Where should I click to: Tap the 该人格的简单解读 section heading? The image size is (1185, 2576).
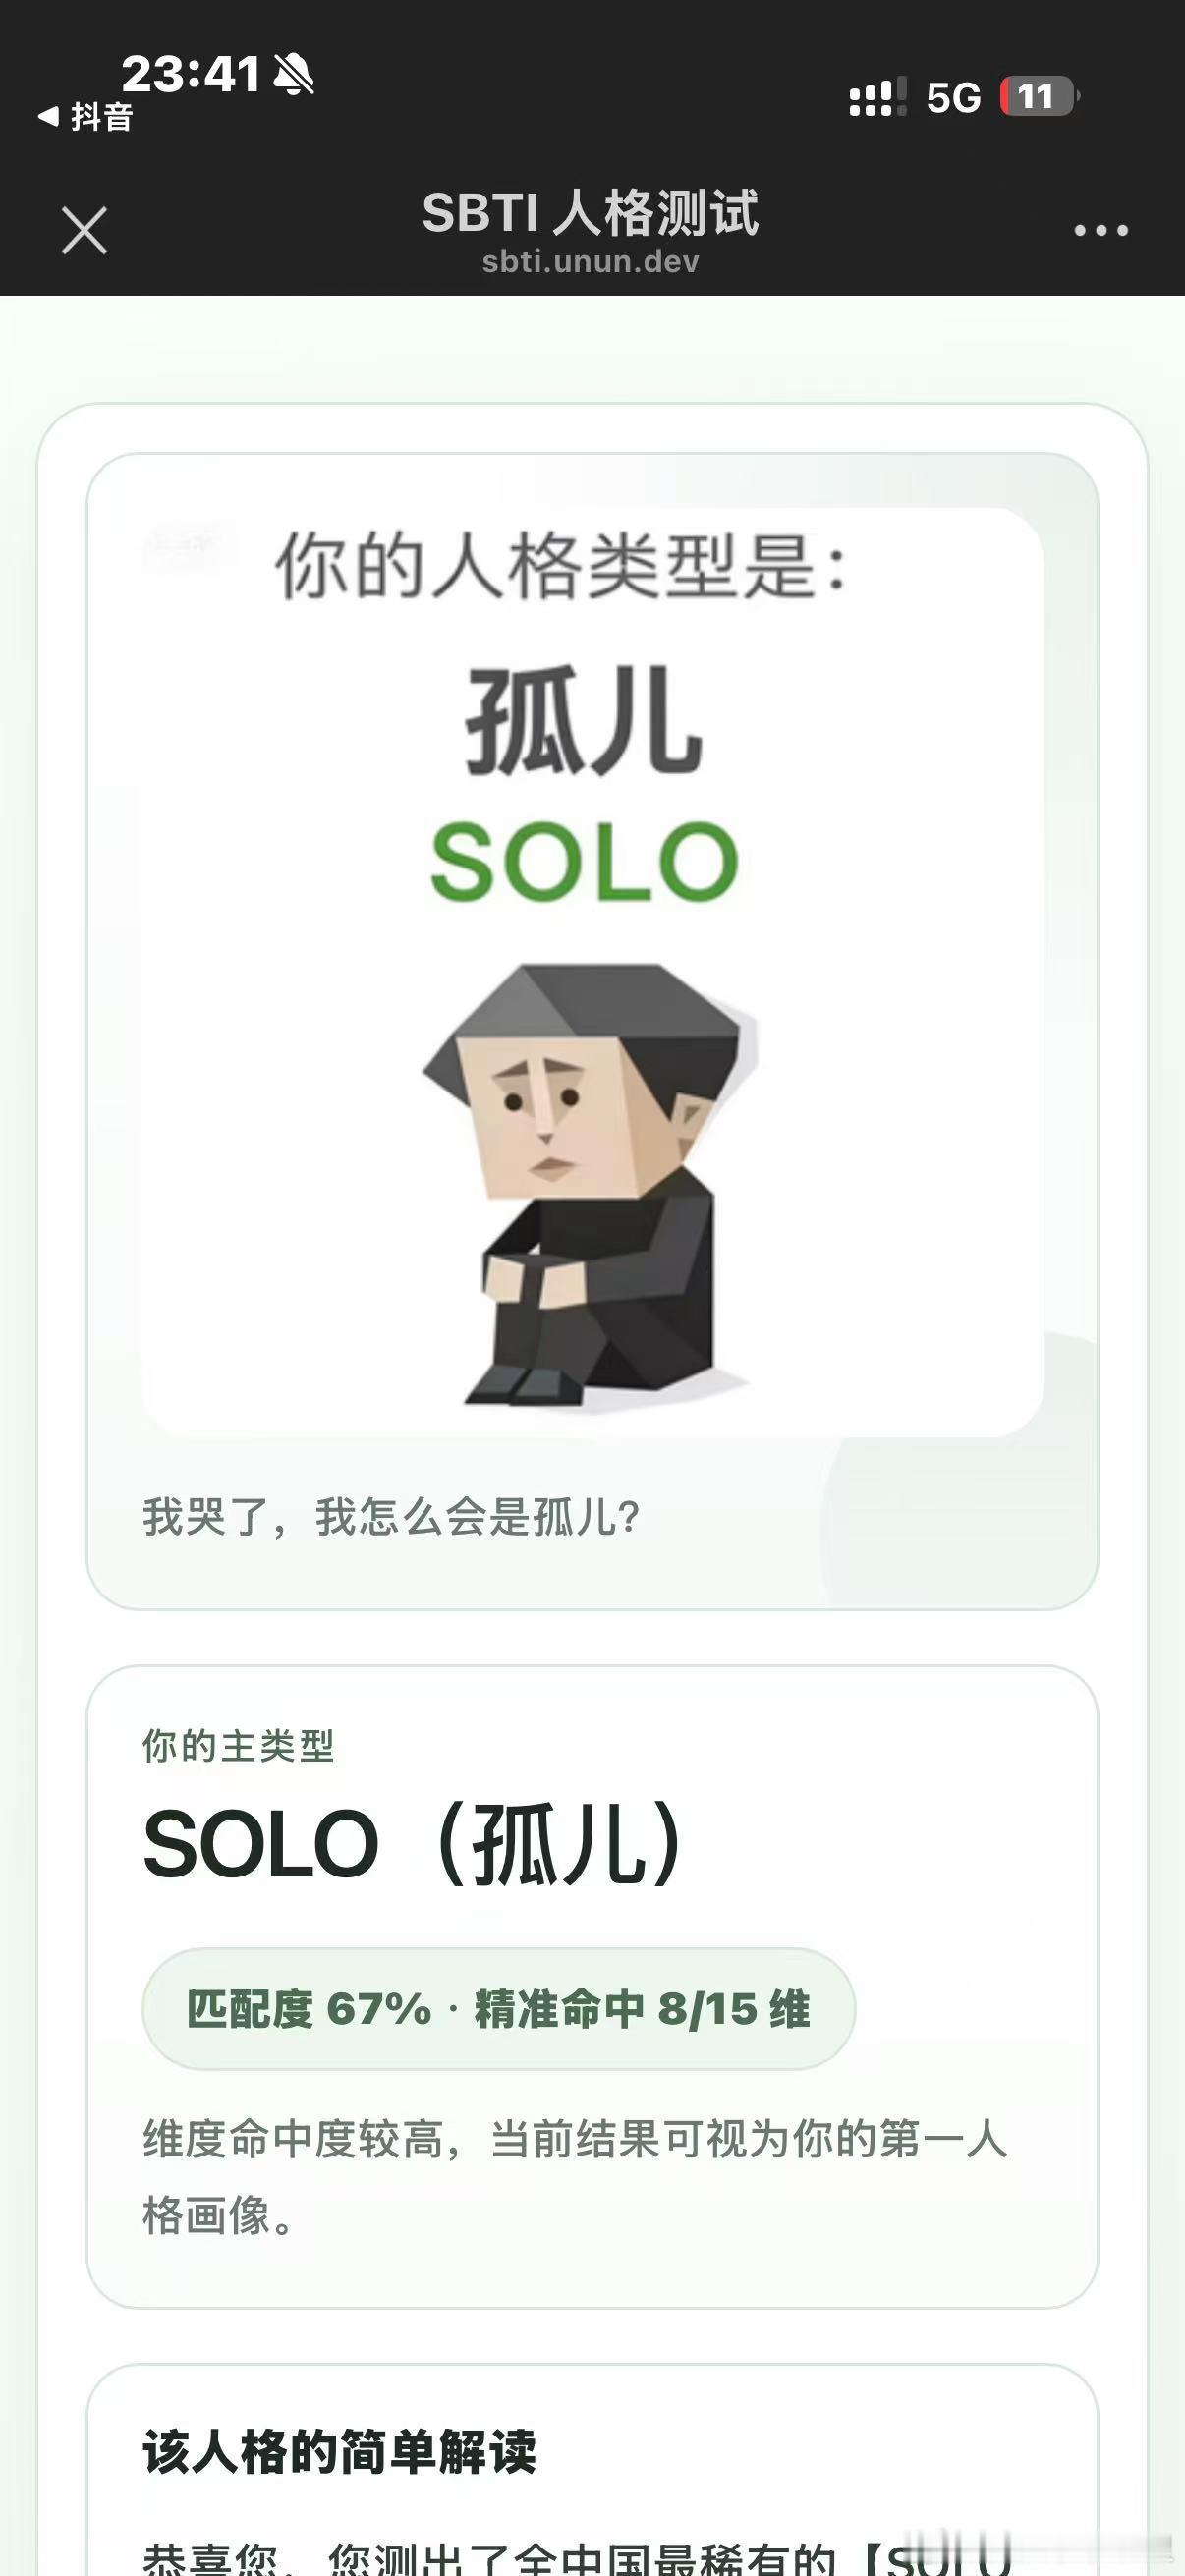coord(339,2451)
